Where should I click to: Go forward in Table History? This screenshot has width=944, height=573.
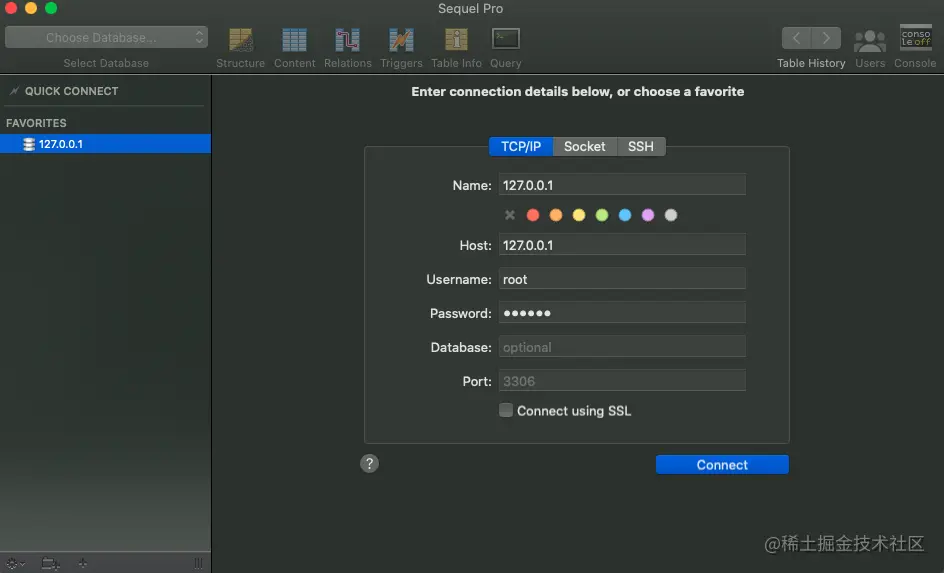pos(826,38)
